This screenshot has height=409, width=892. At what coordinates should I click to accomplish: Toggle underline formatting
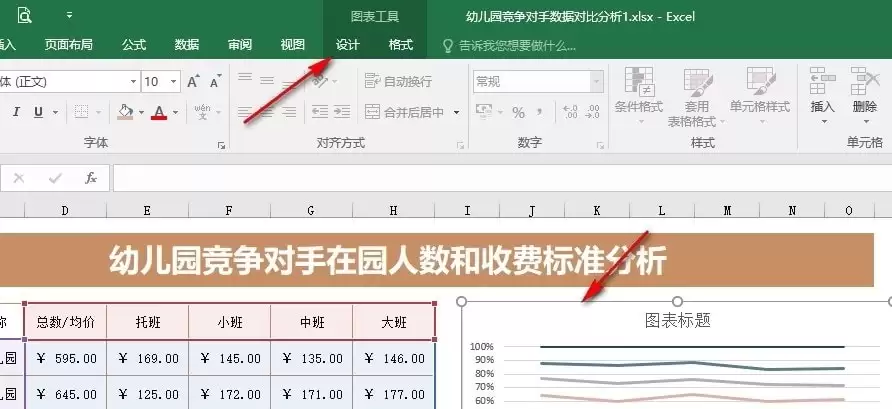click(38, 112)
